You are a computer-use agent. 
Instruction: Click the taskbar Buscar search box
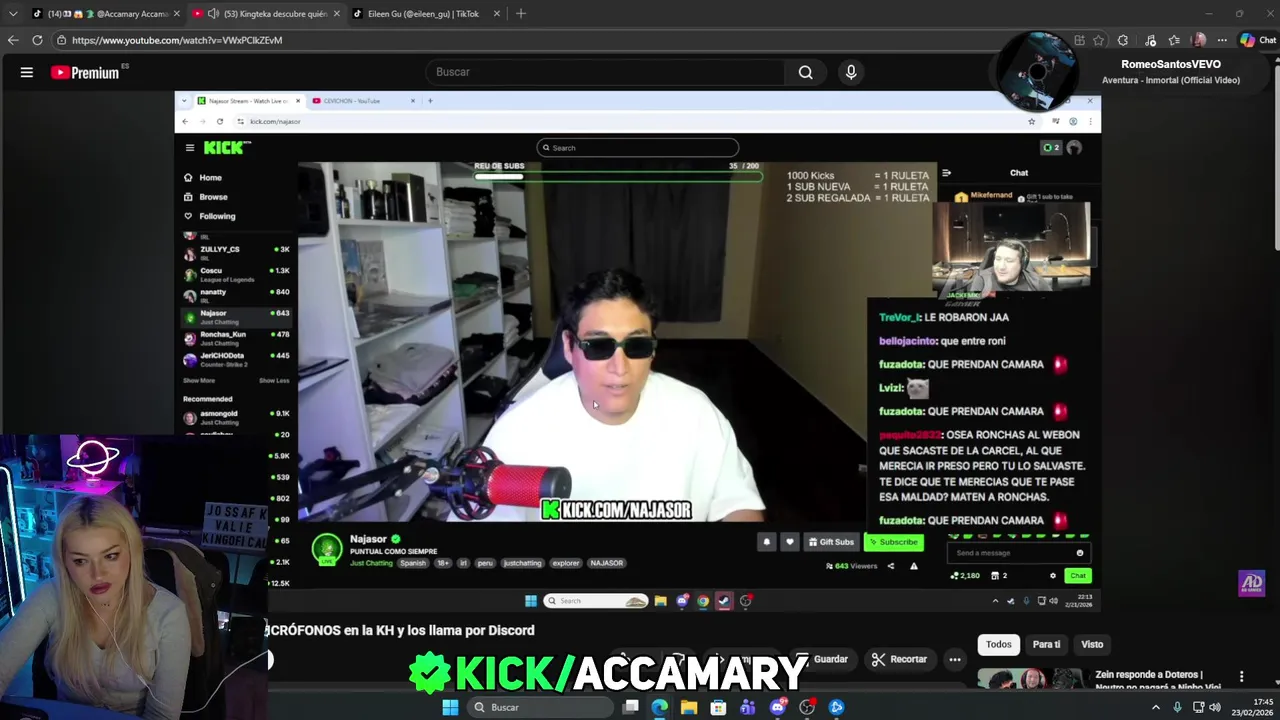542,707
